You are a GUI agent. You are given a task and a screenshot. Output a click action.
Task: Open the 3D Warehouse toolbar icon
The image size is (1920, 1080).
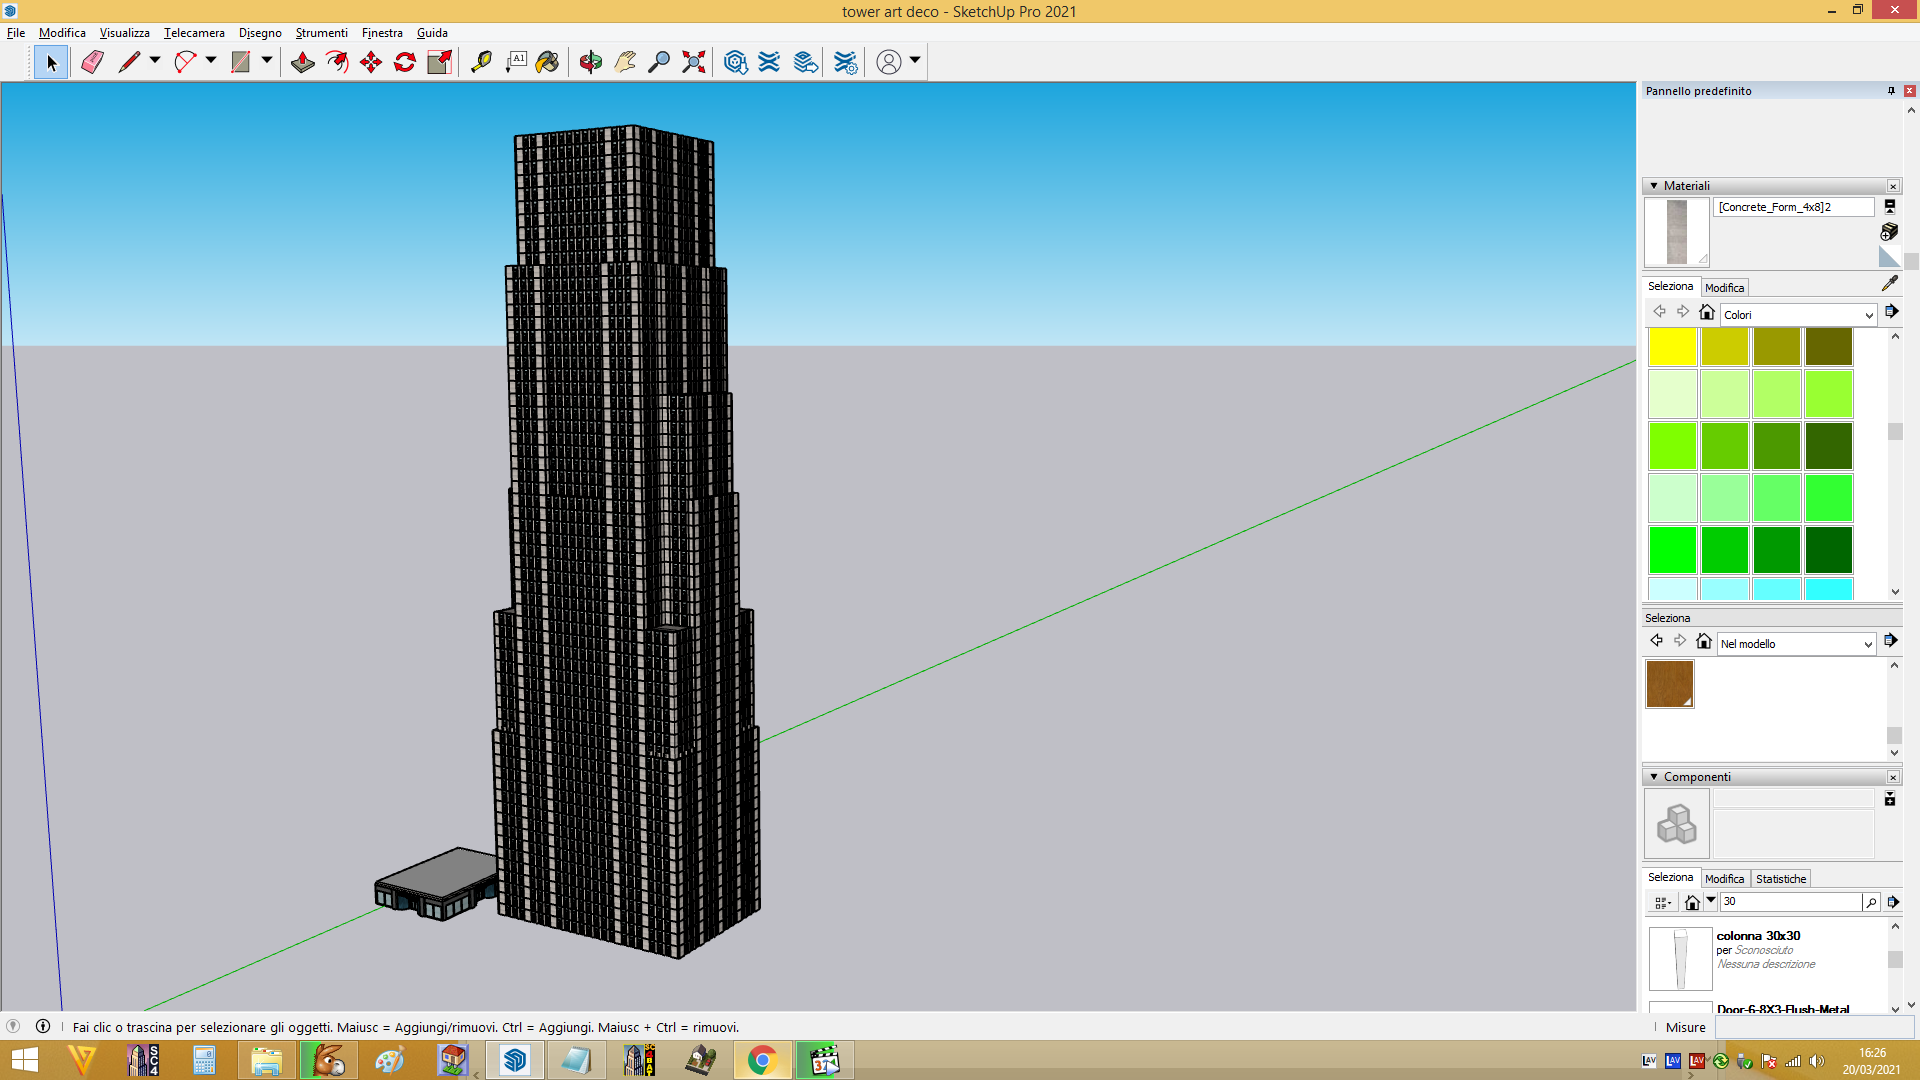pyautogui.click(x=736, y=62)
